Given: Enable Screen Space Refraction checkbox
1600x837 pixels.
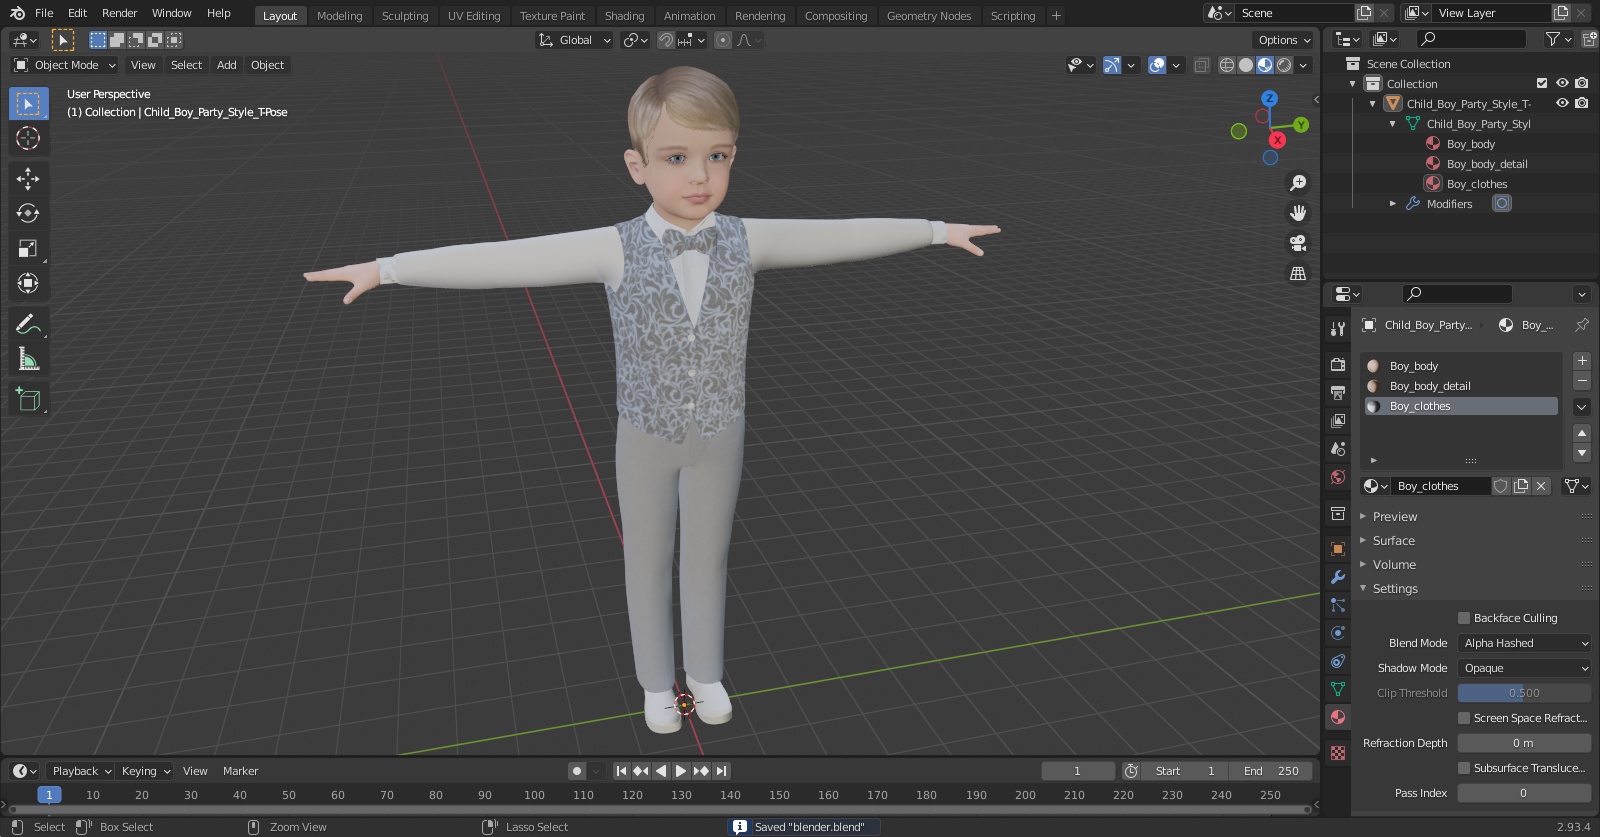Looking at the screenshot, I should [x=1464, y=718].
